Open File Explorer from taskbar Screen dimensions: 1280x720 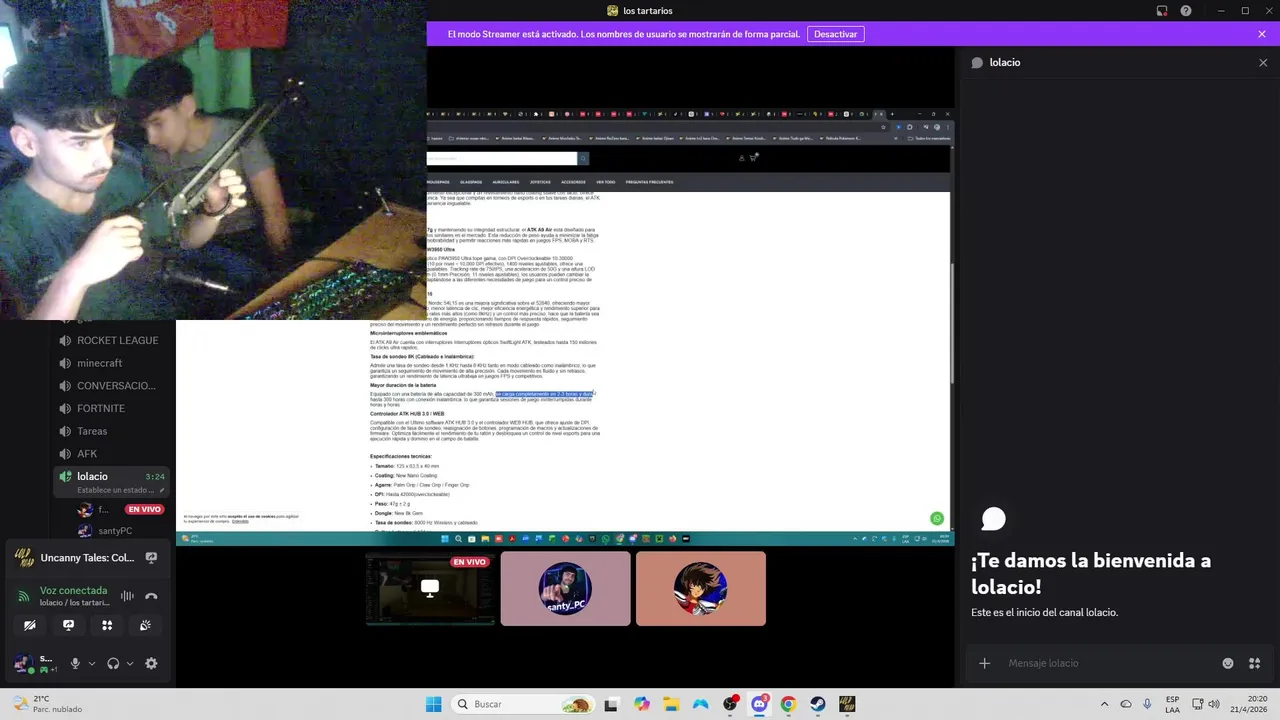pyautogui.click(x=671, y=704)
